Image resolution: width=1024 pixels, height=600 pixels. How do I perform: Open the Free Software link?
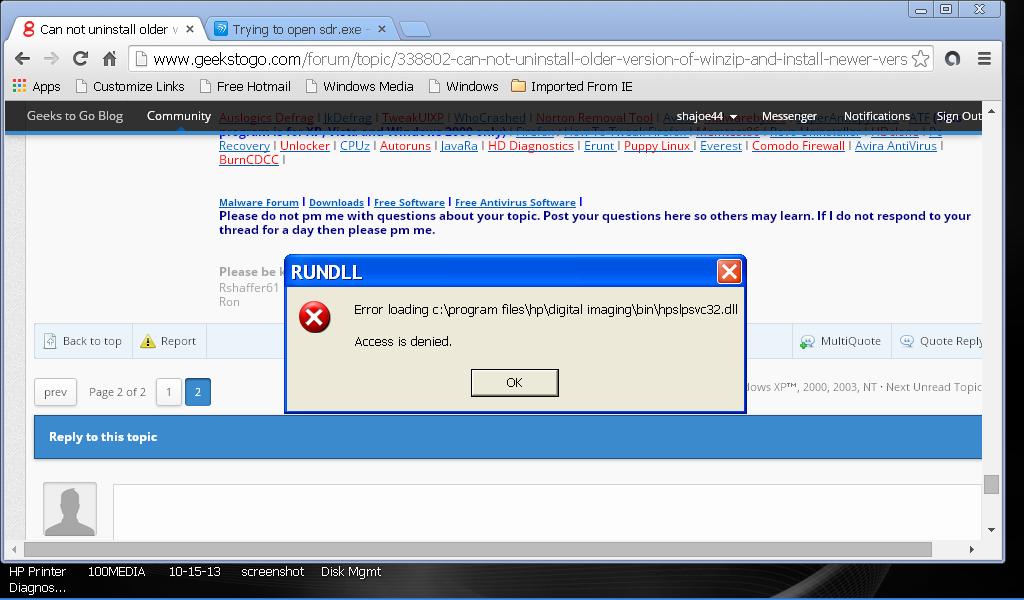pyautogui.click(x=409, y=202)
